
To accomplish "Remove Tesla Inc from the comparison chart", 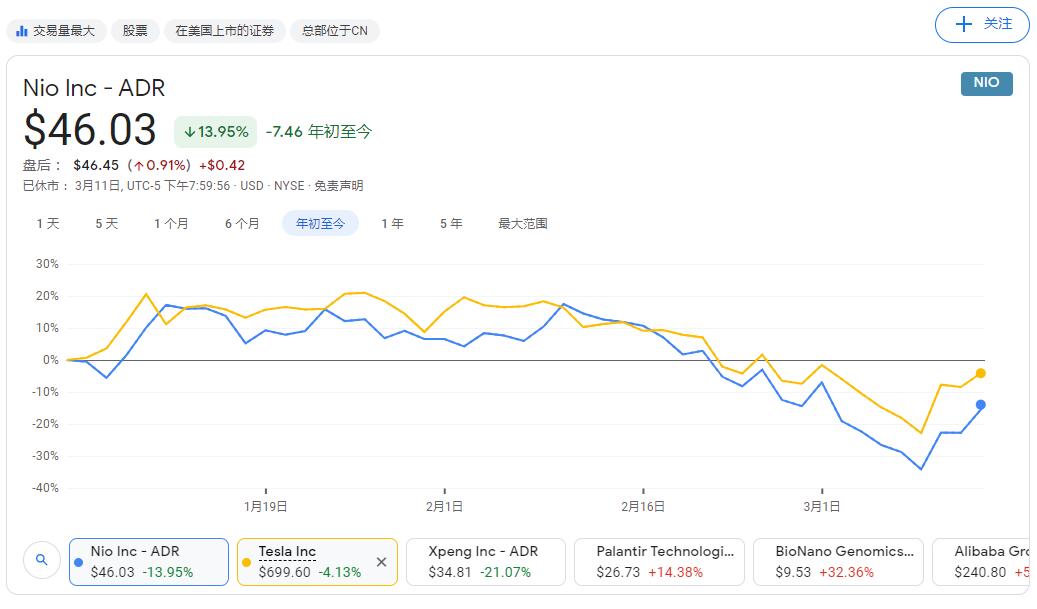I will tap(381, 562).
